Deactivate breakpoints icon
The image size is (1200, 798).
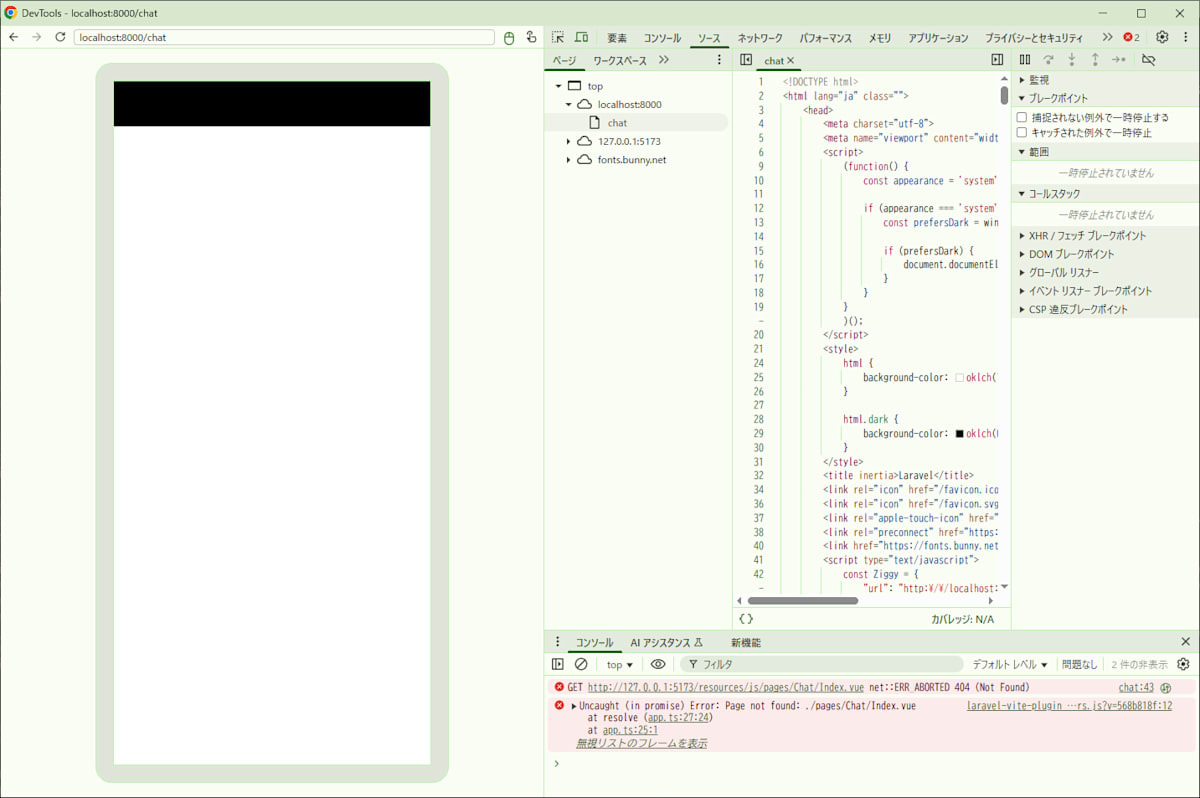1148,60
